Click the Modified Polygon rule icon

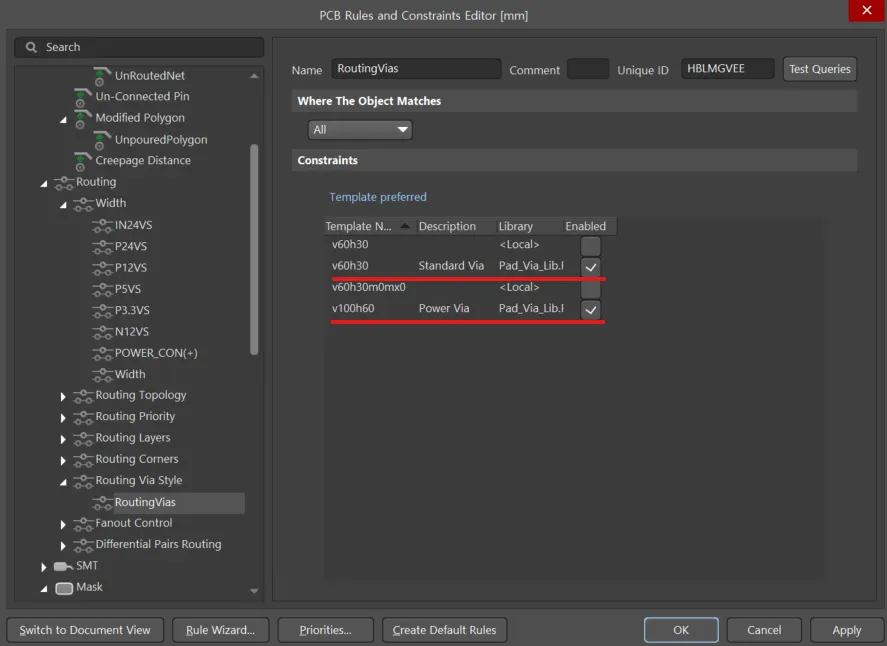[x=83, y=118]
